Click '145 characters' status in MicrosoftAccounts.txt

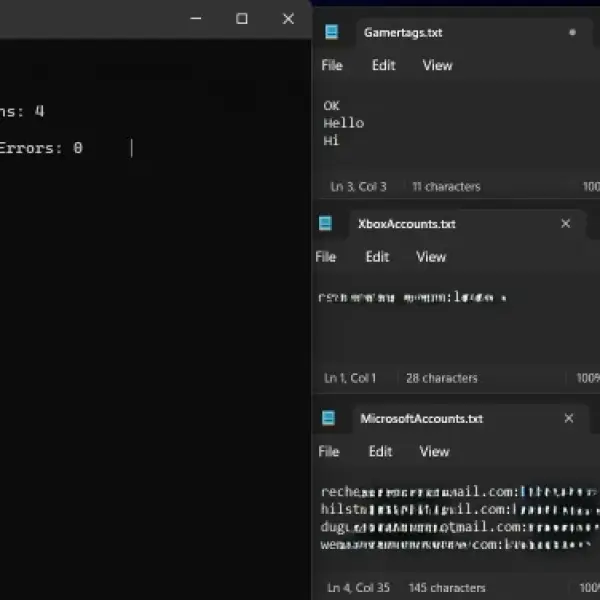[447, 588]
